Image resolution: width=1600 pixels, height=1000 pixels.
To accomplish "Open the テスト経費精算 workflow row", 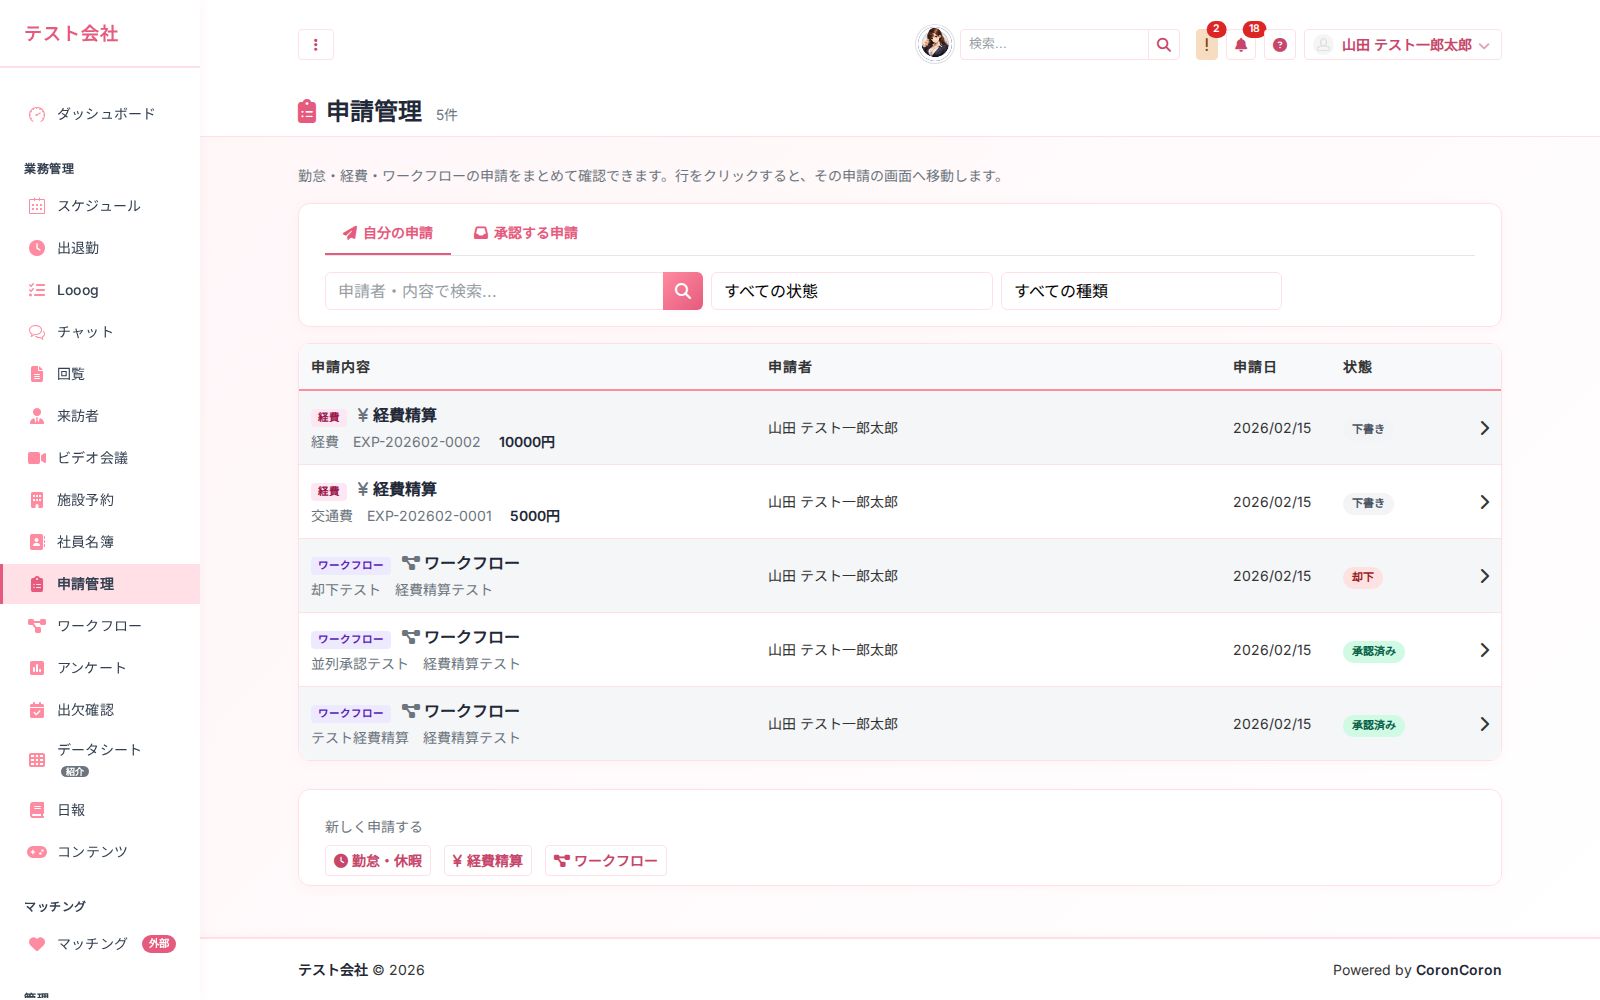I will coord(900,724).
